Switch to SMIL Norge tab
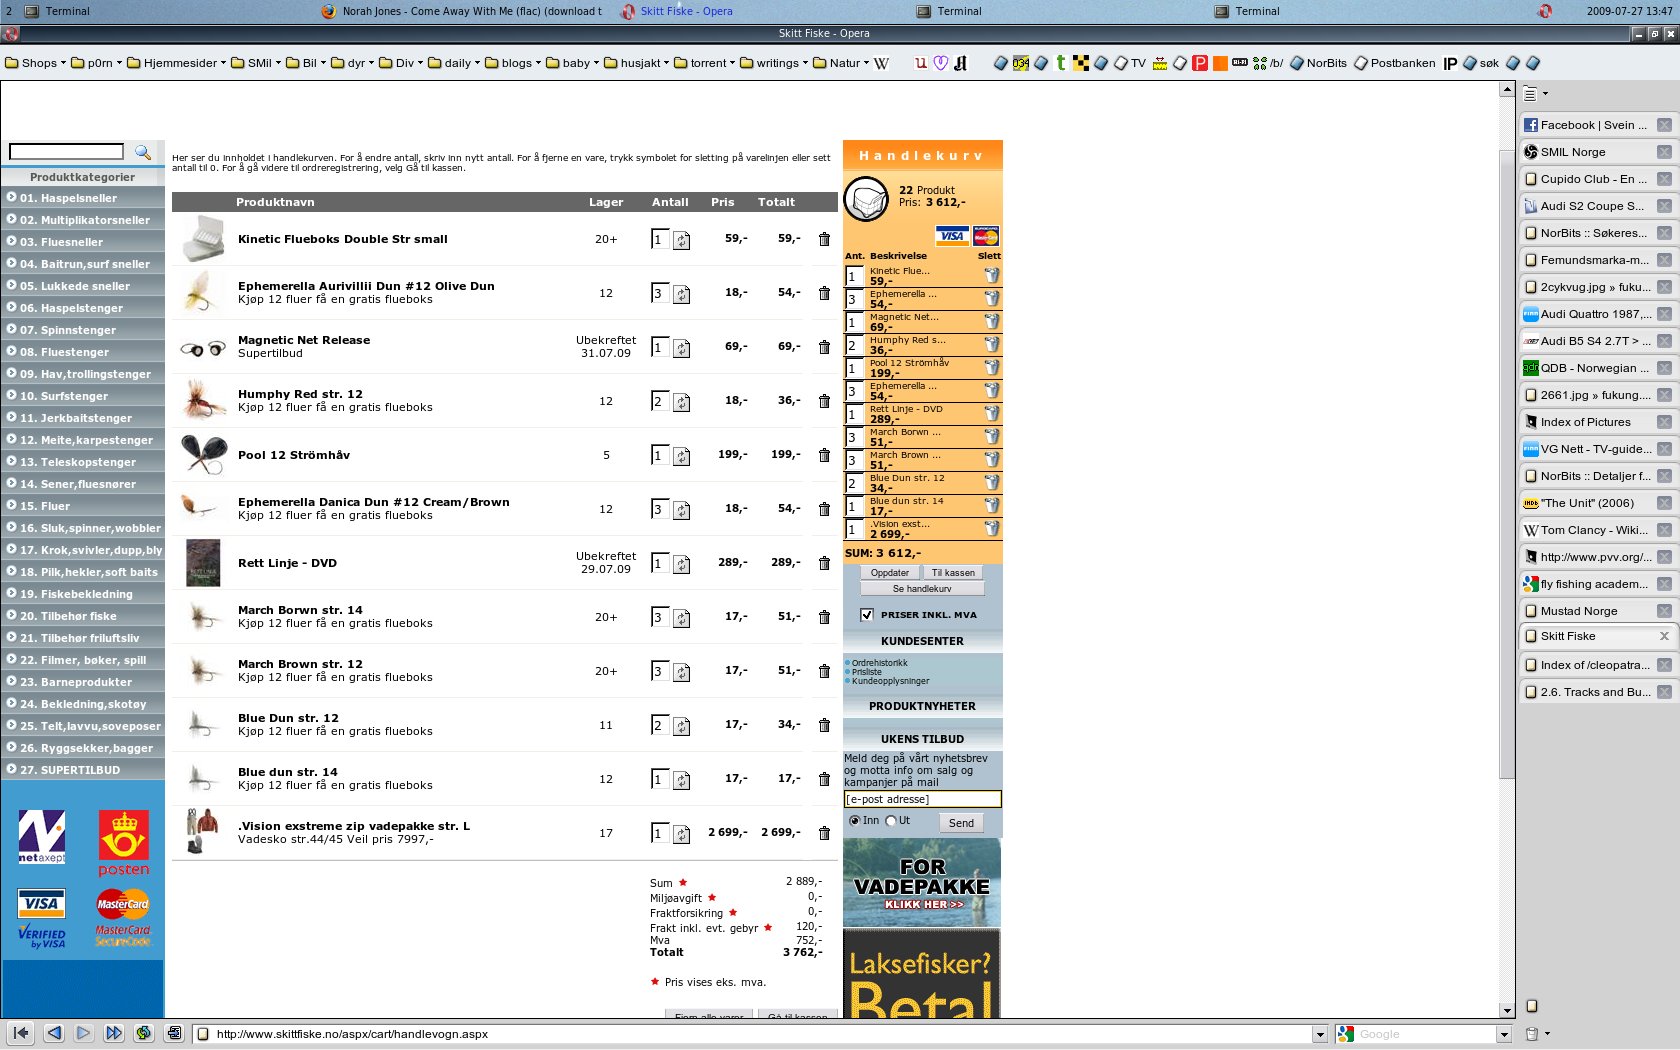1680x1050 pixels. pos(1597,152)
